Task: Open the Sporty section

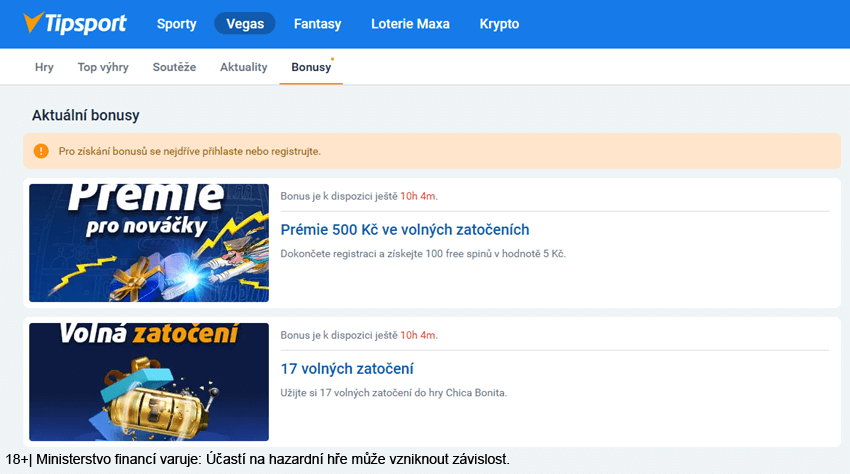Action: tap(176, 24)
